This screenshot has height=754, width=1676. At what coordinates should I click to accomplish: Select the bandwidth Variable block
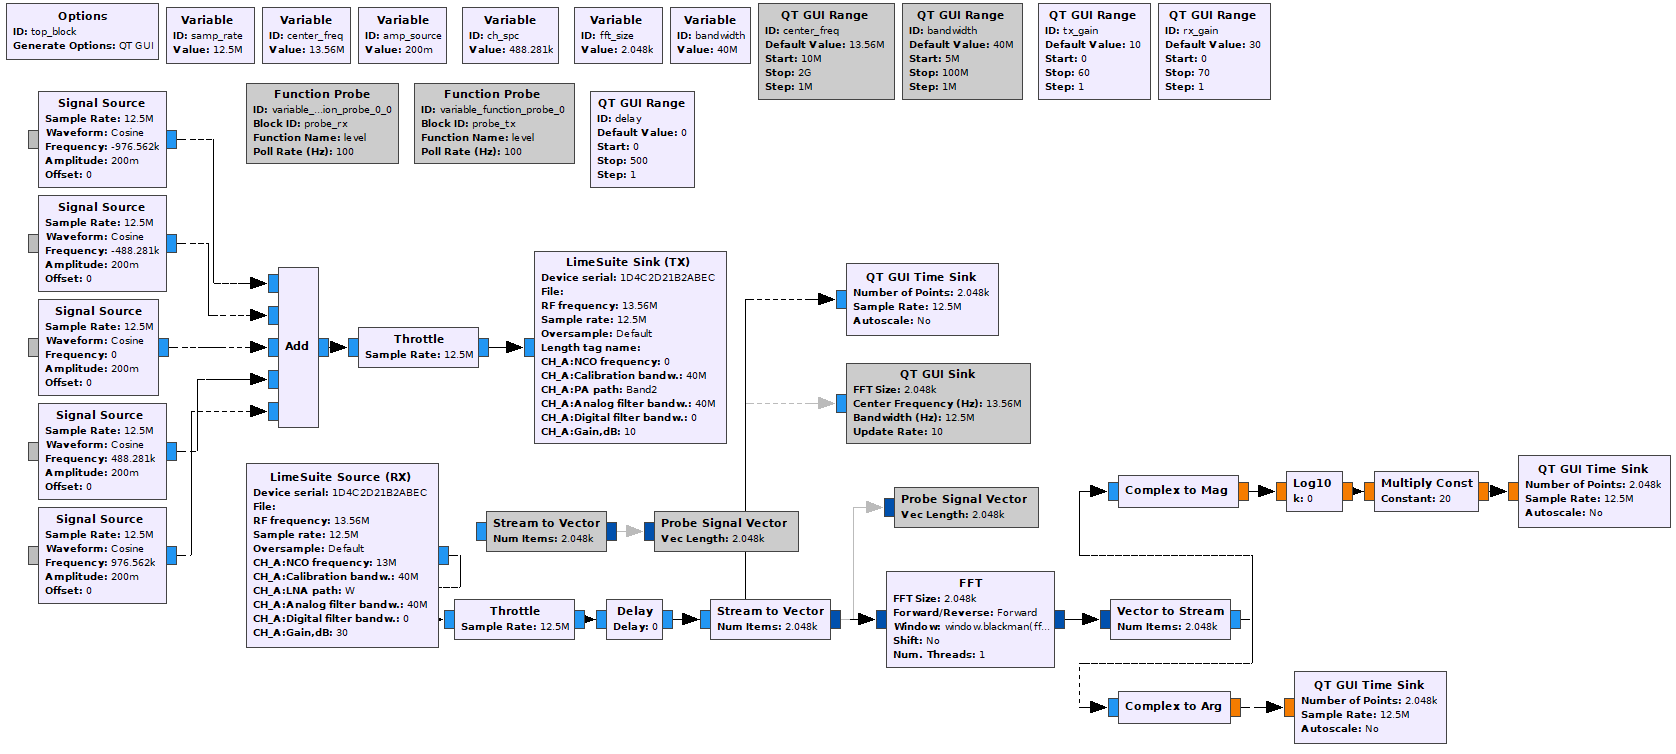pos(710,36)
